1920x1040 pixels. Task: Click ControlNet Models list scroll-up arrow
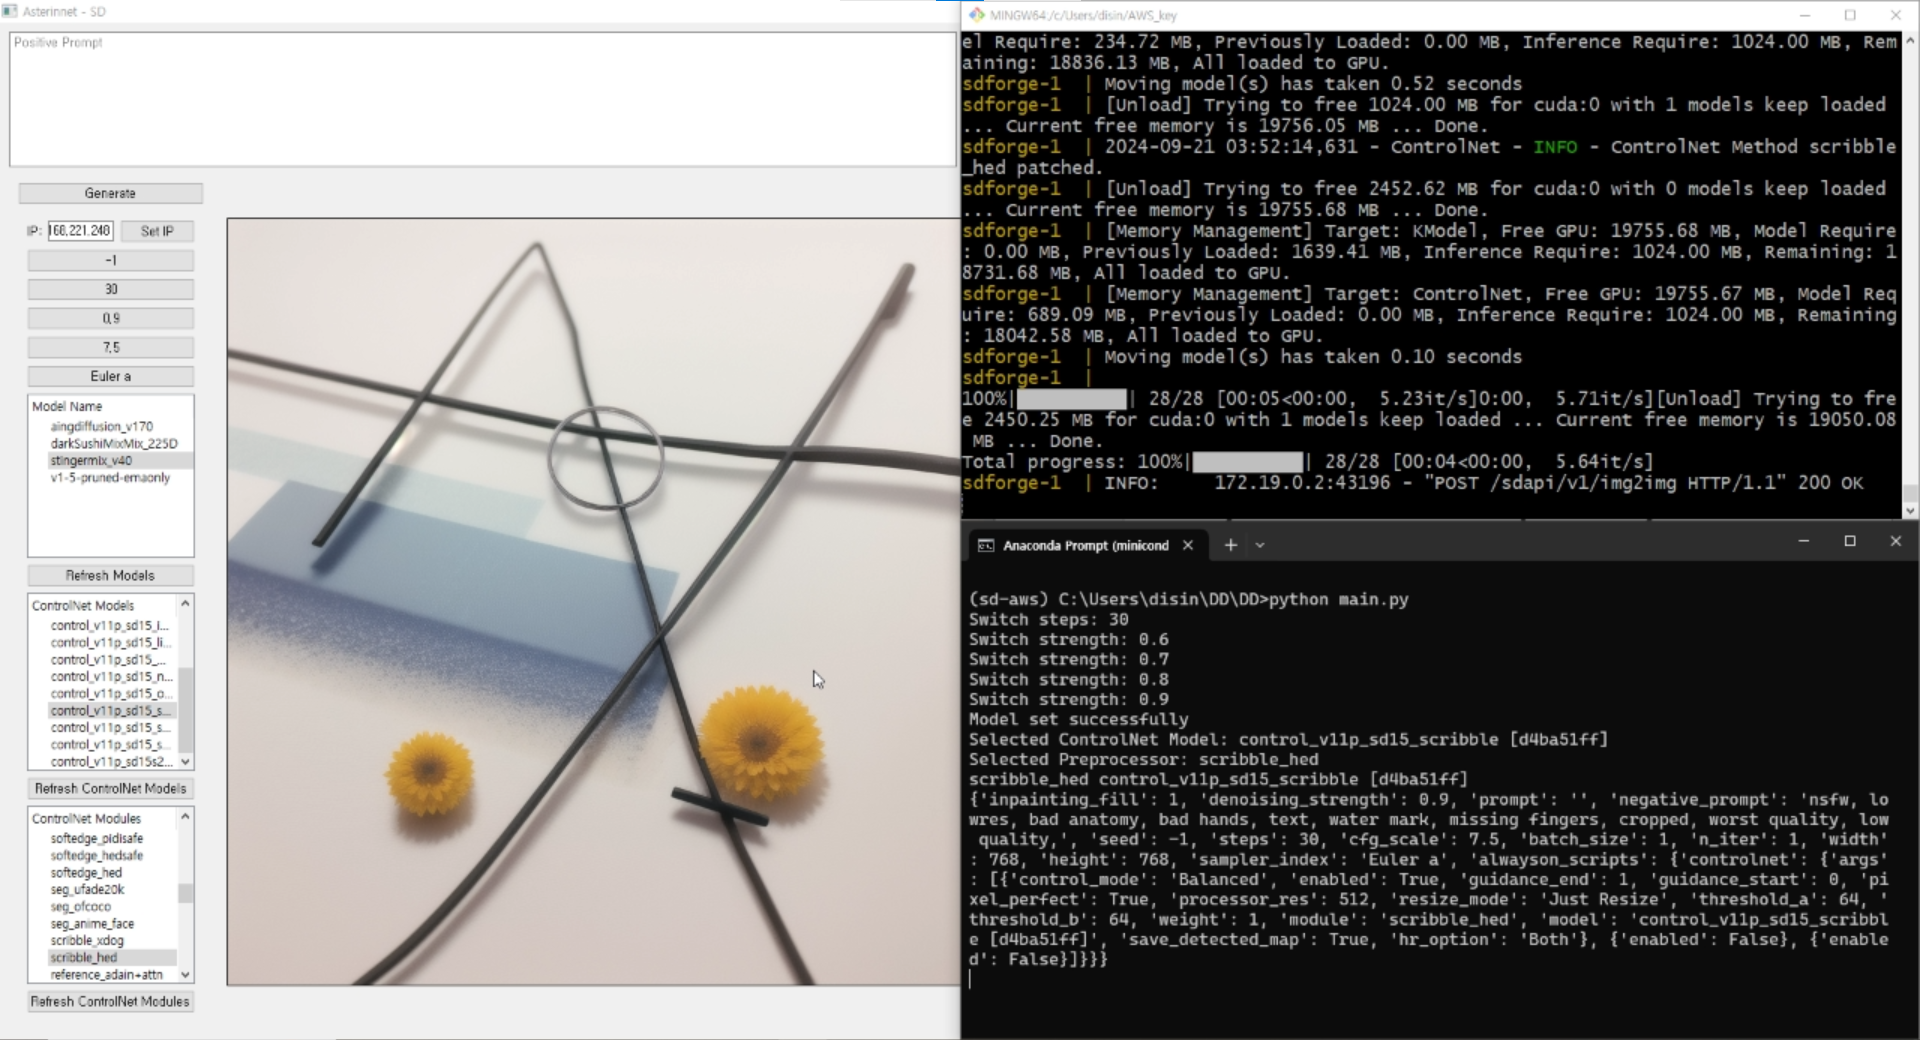point(185,604)
